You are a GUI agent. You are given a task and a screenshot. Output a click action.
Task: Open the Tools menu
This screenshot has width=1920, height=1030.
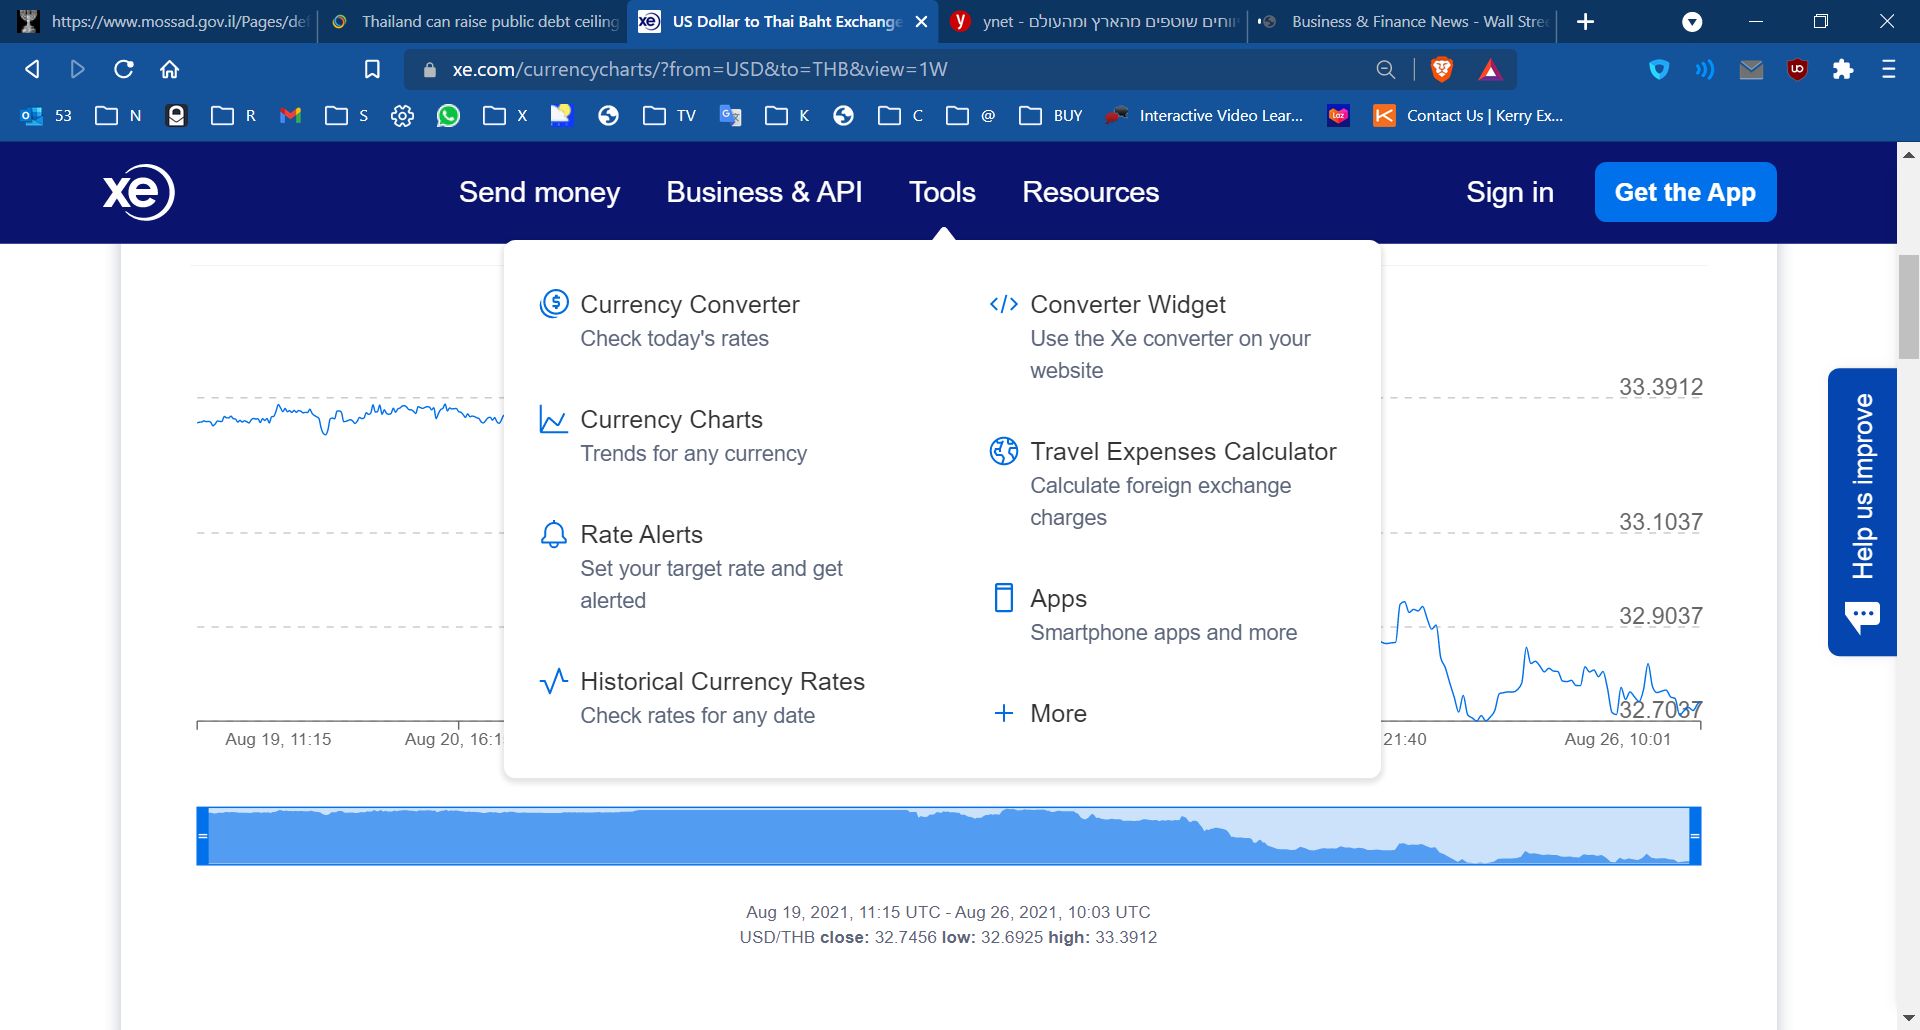pos(942,192)
